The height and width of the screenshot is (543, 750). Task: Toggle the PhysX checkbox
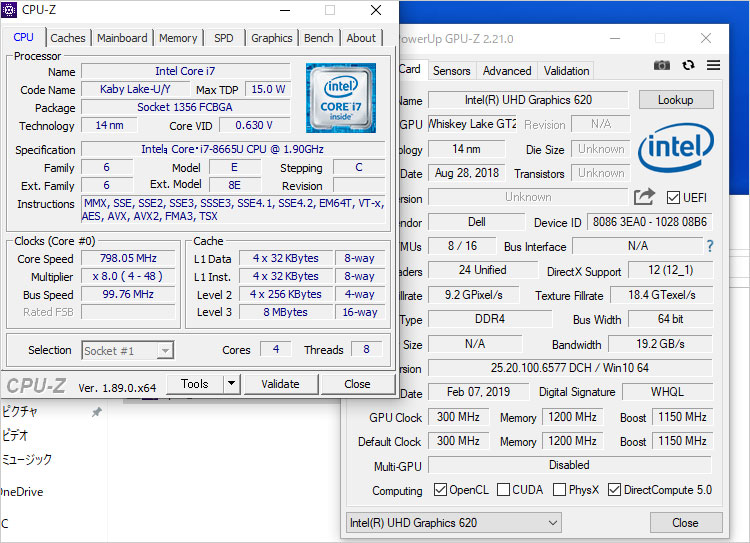559,489
